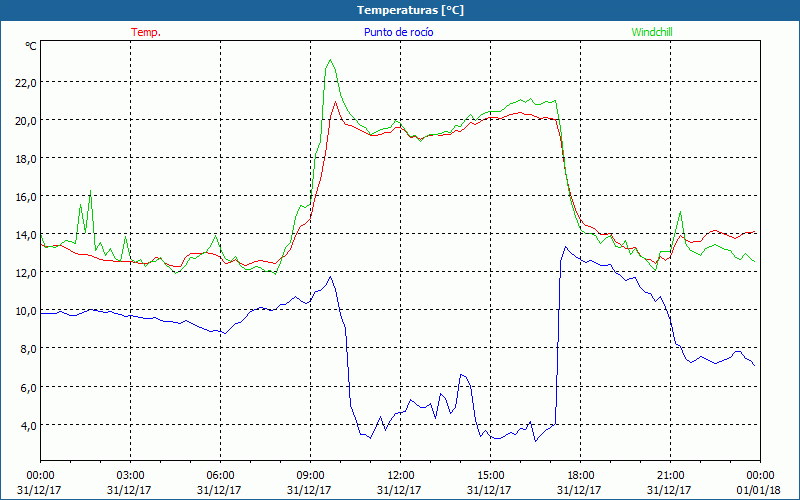
Task: Click the blue dew point peak after 17:00
Action: [565, 247]
